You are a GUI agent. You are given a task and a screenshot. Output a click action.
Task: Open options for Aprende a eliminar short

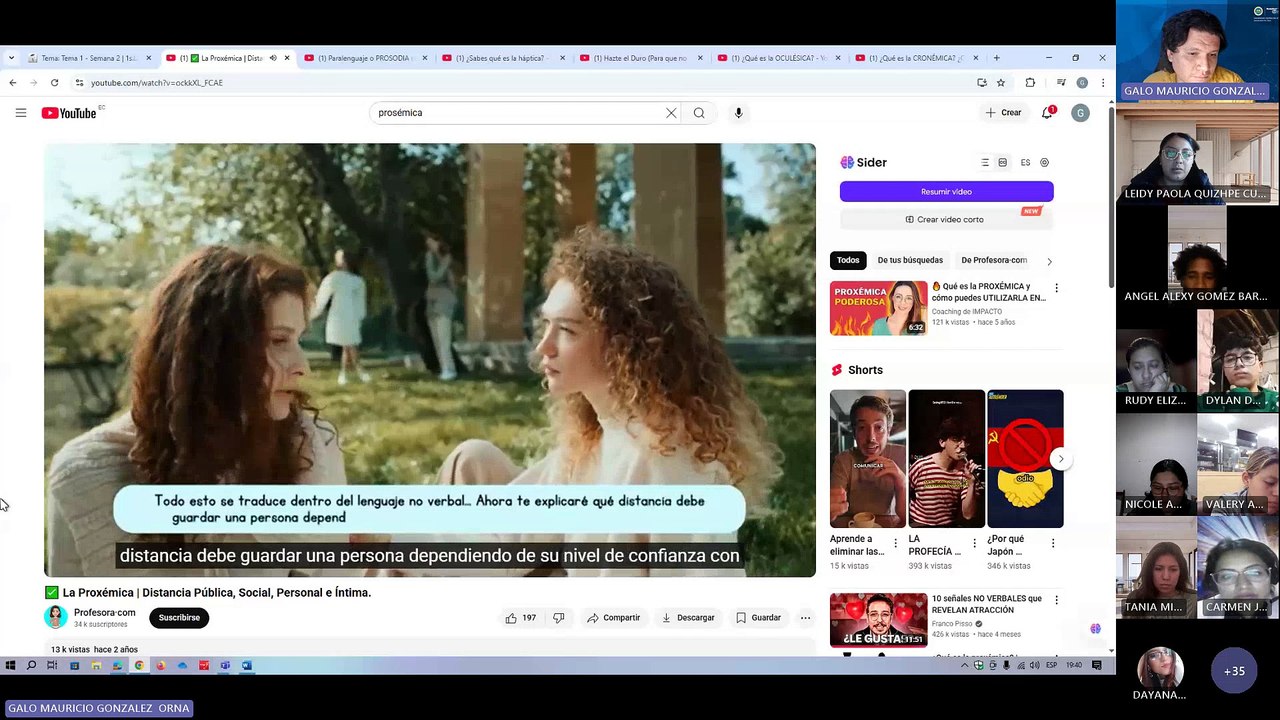coord(895,543)
